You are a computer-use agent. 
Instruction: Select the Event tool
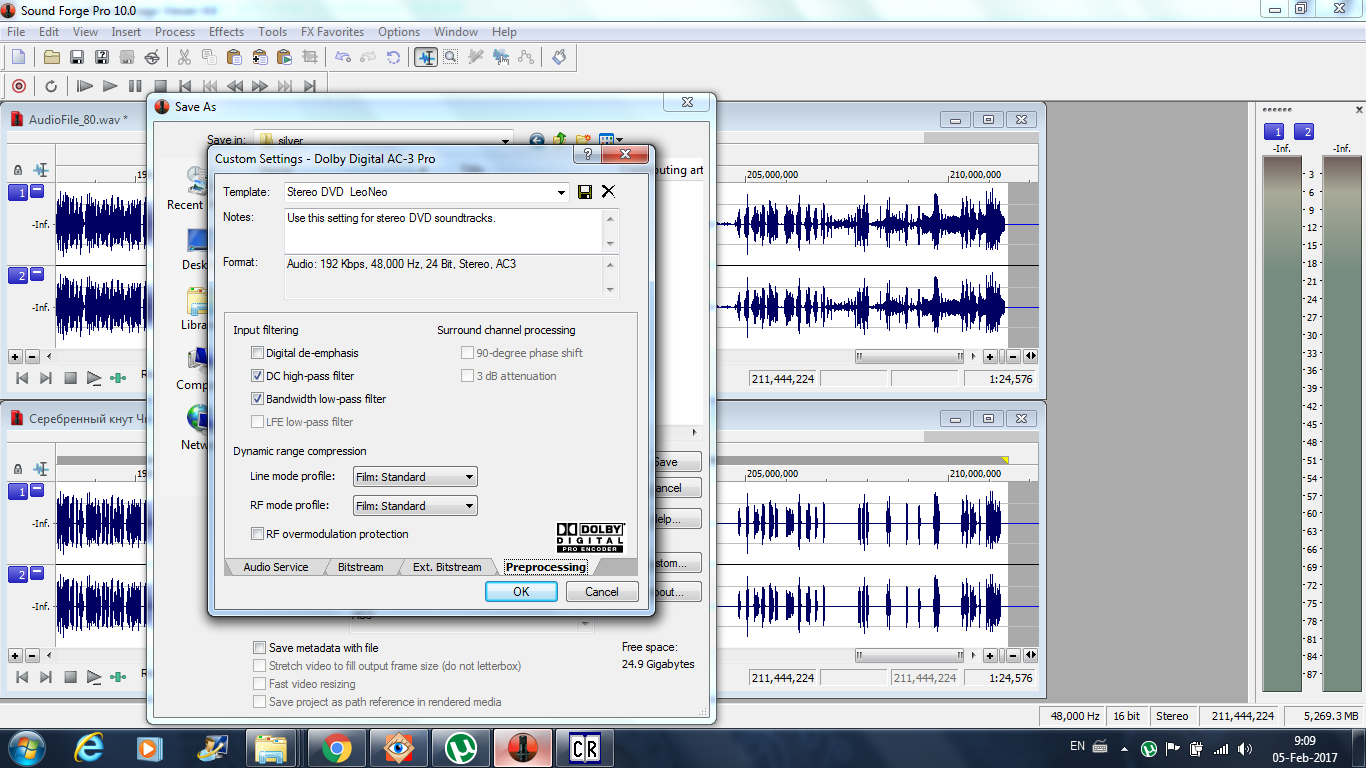pyautogui.click(x=501, y=57)
